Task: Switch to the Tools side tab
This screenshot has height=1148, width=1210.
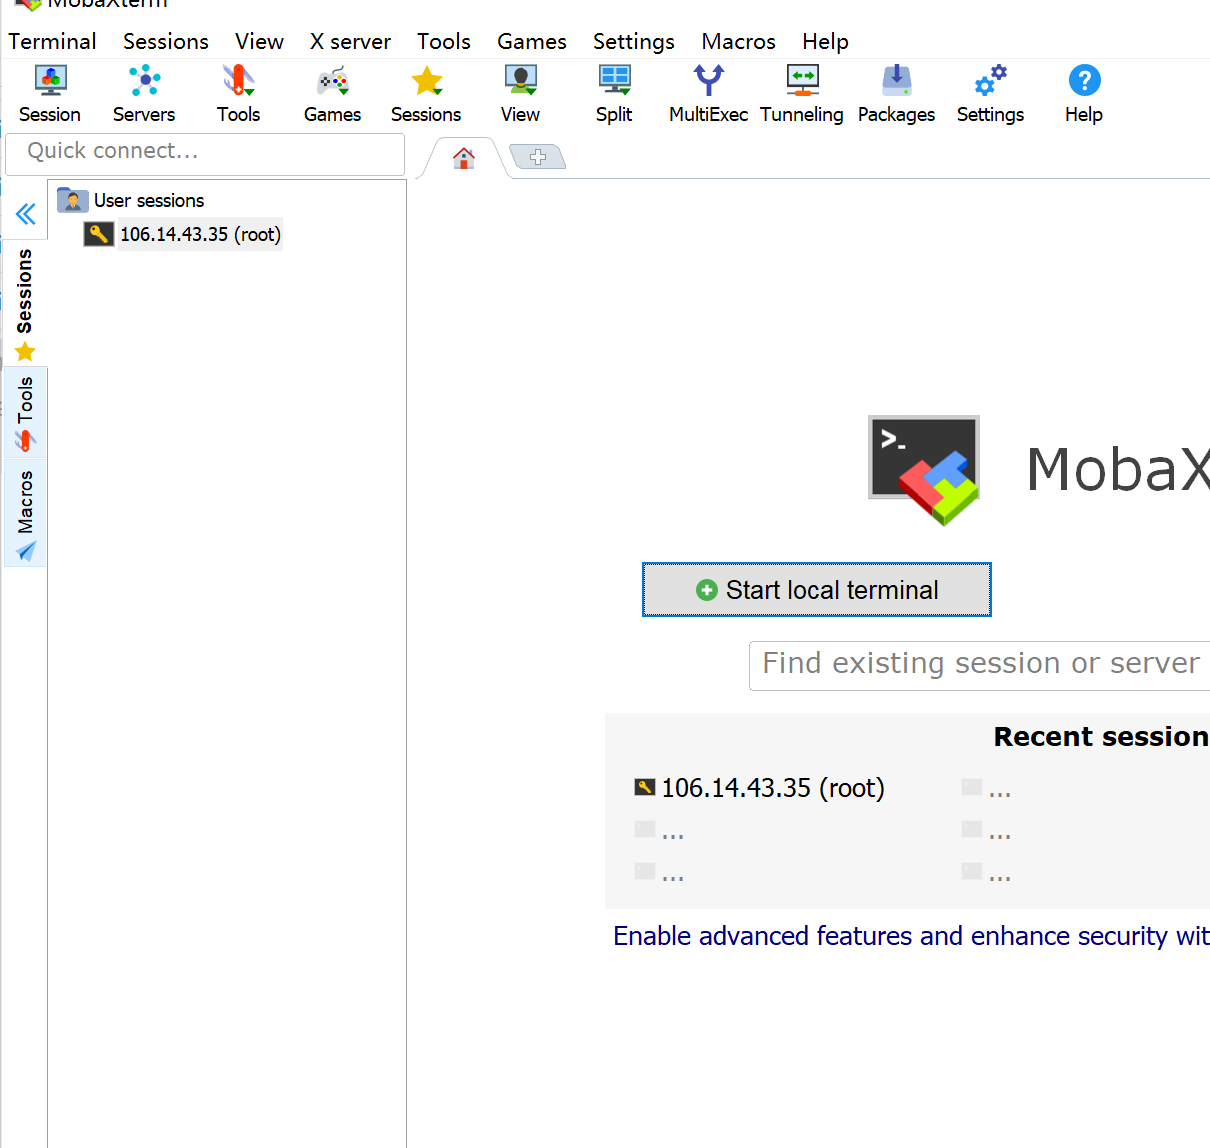Action: (25, 413)
